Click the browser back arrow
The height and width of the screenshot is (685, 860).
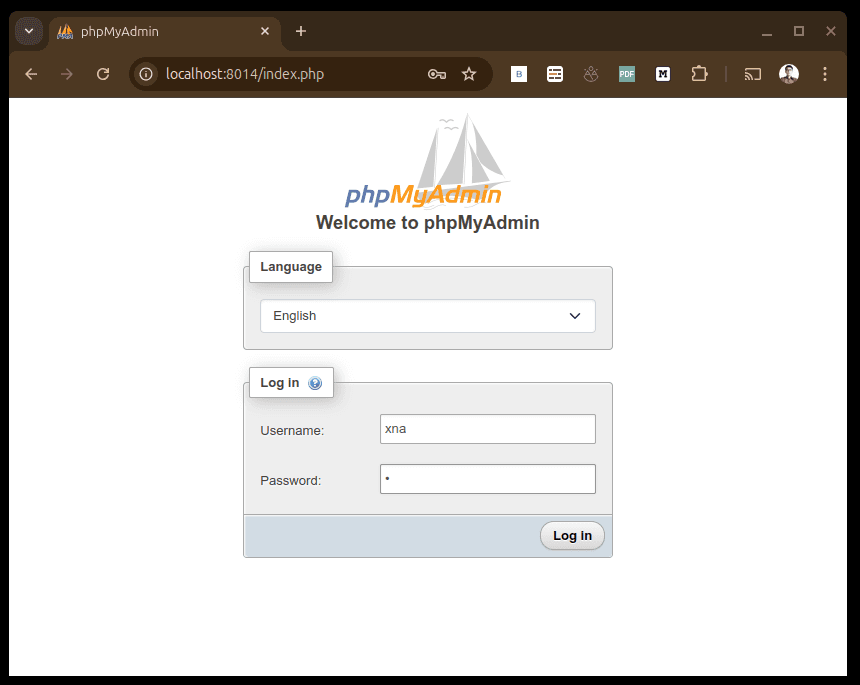[31, 74]
